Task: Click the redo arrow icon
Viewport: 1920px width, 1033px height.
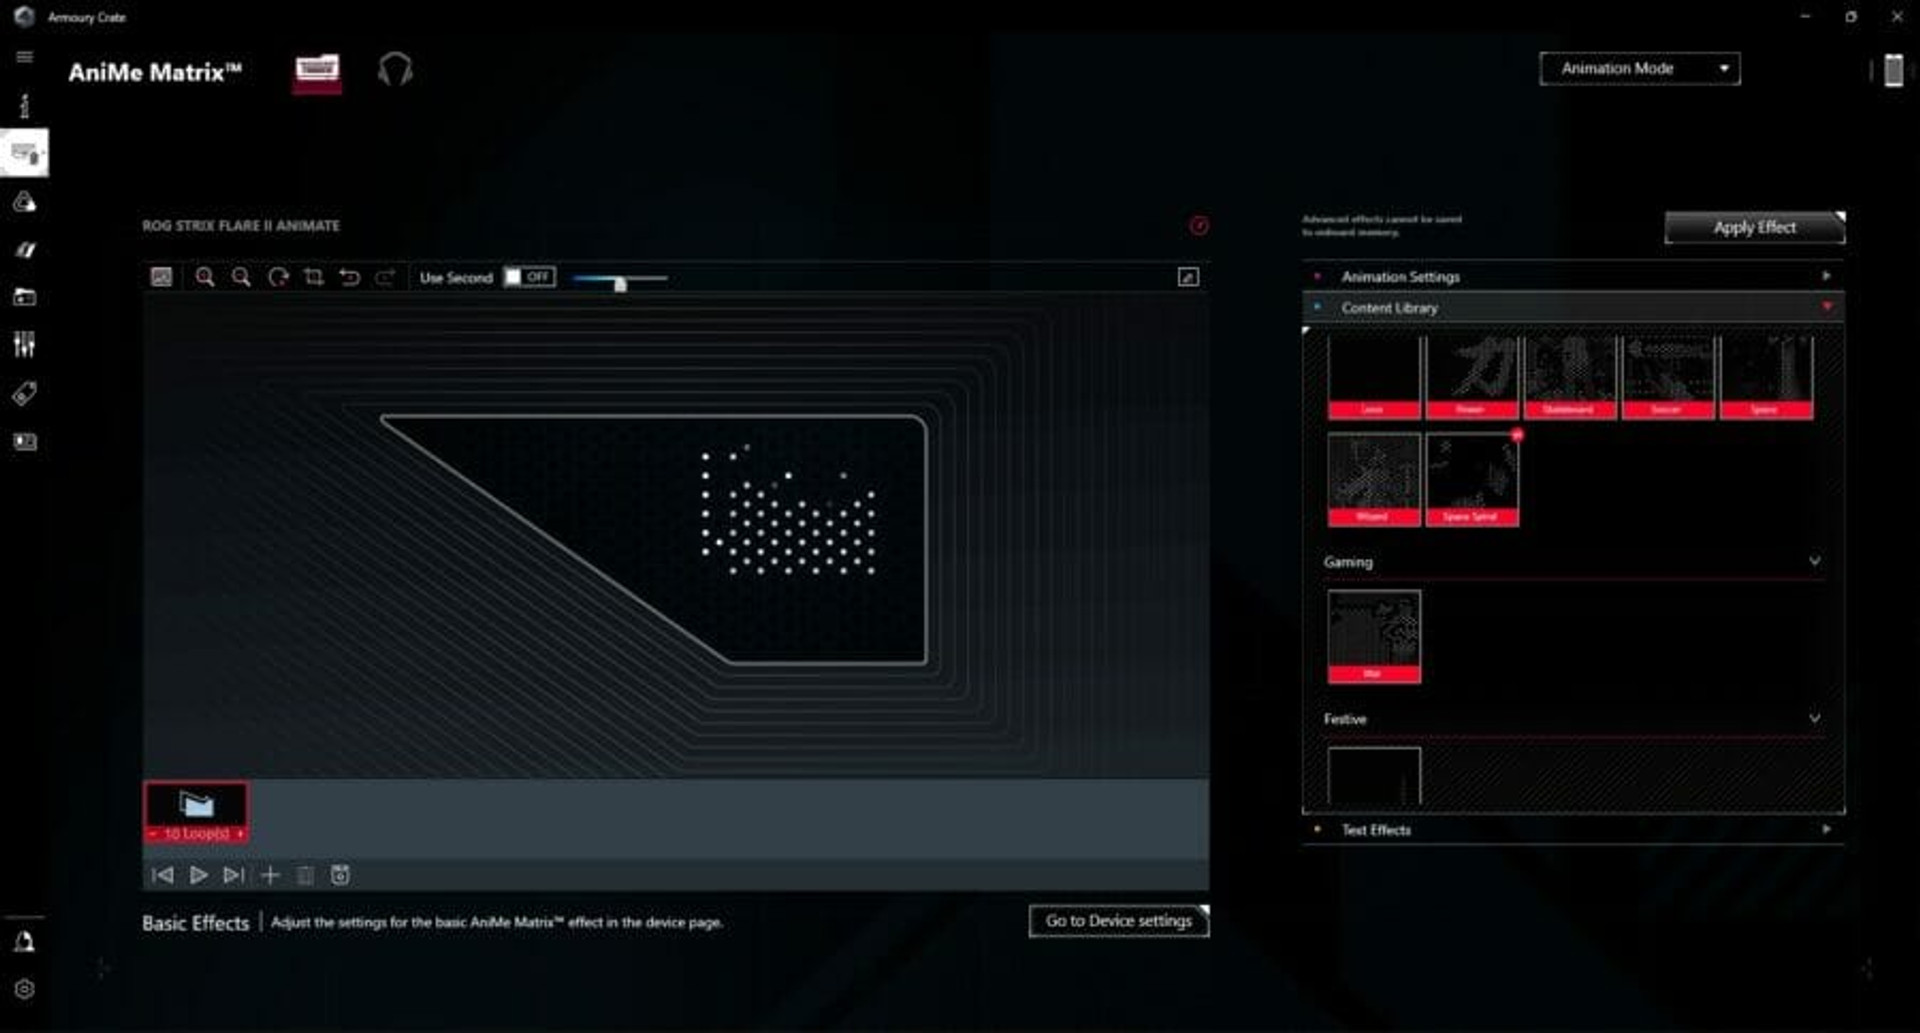Action: (385, 277)
